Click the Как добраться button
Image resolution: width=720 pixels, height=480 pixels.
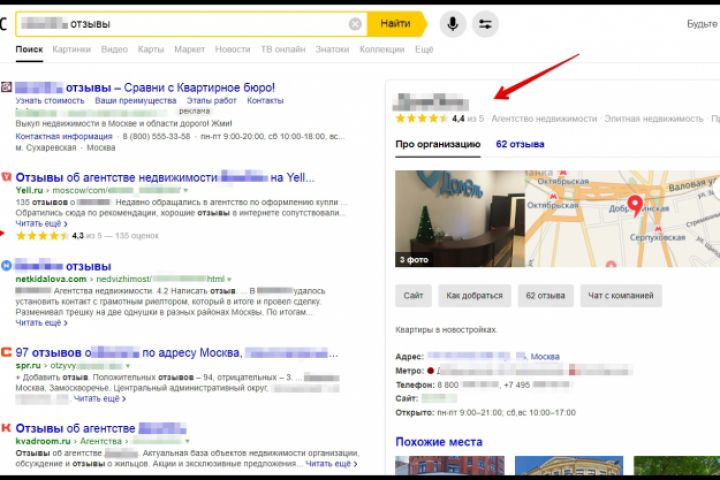474,295
